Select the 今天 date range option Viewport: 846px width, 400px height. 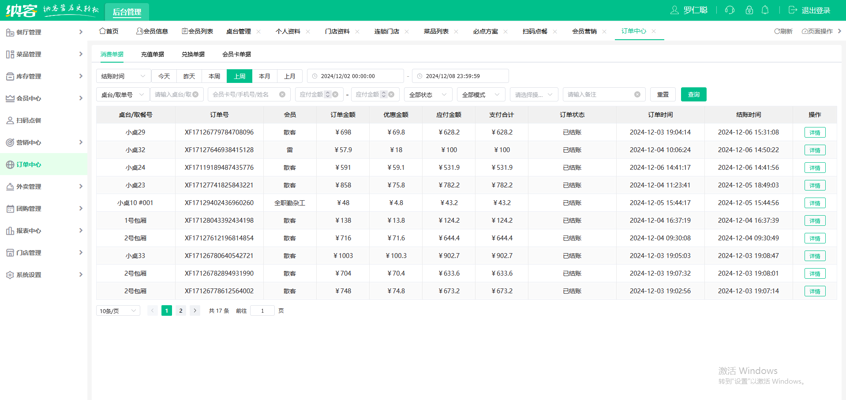[x=164, y=76]
